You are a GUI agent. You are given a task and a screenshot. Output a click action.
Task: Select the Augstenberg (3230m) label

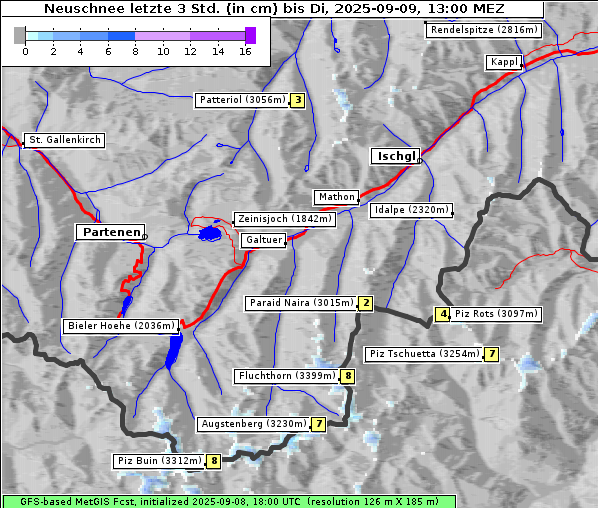pos(254,424)
